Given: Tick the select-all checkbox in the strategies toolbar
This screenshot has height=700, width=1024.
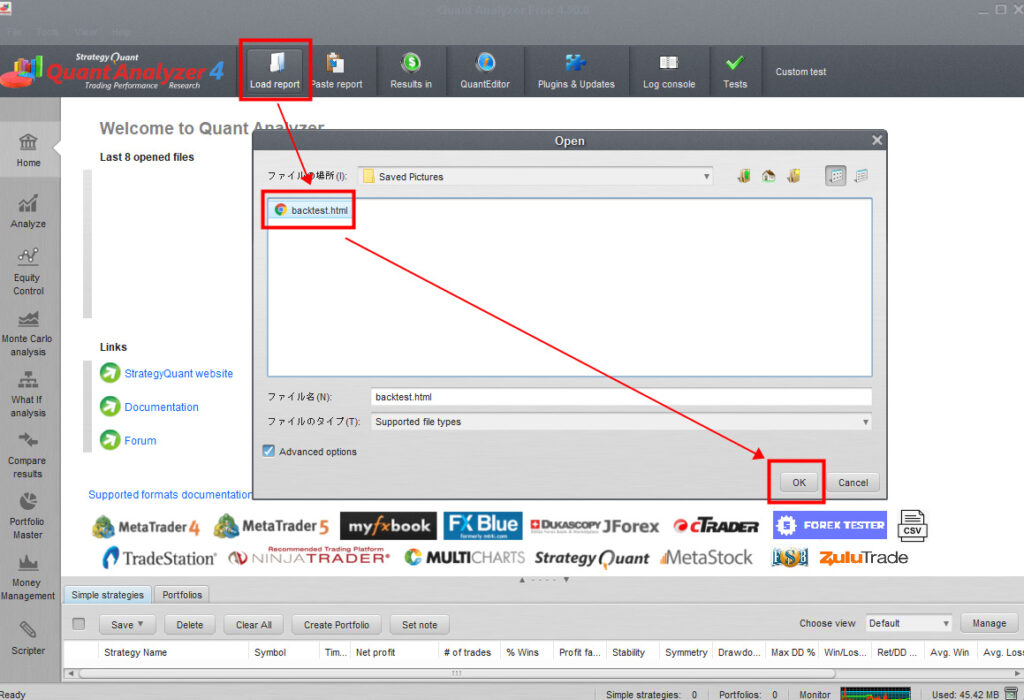Looking at the screenshot, I should (79, 624).
